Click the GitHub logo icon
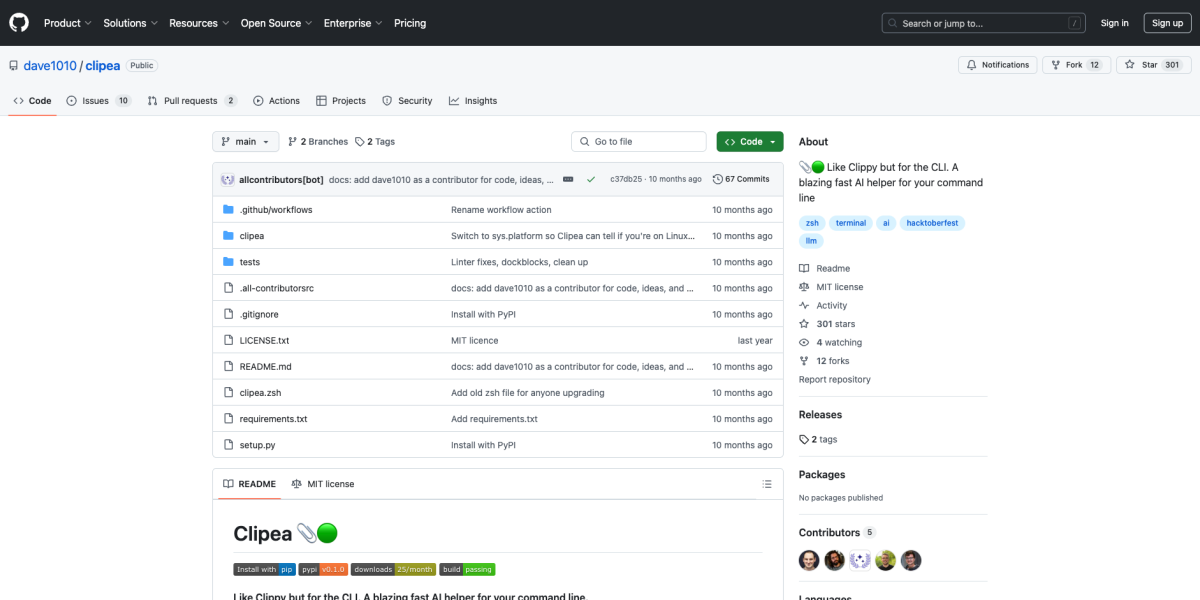The height and width of the screenshot is (600, 1200). pos(20,23)
